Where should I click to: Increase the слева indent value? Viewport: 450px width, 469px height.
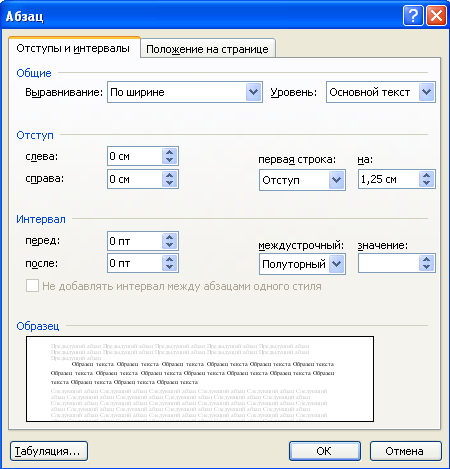(x=170, y=152)
